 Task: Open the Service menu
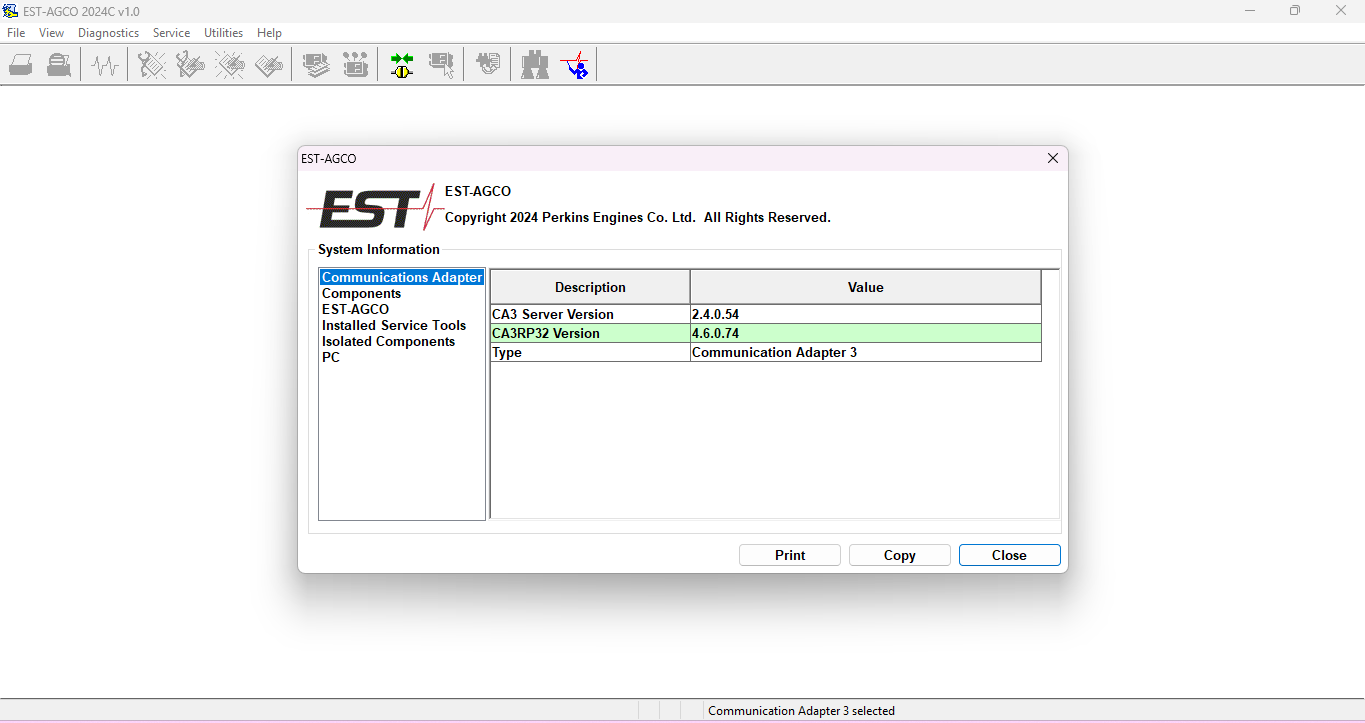[171, 33]
